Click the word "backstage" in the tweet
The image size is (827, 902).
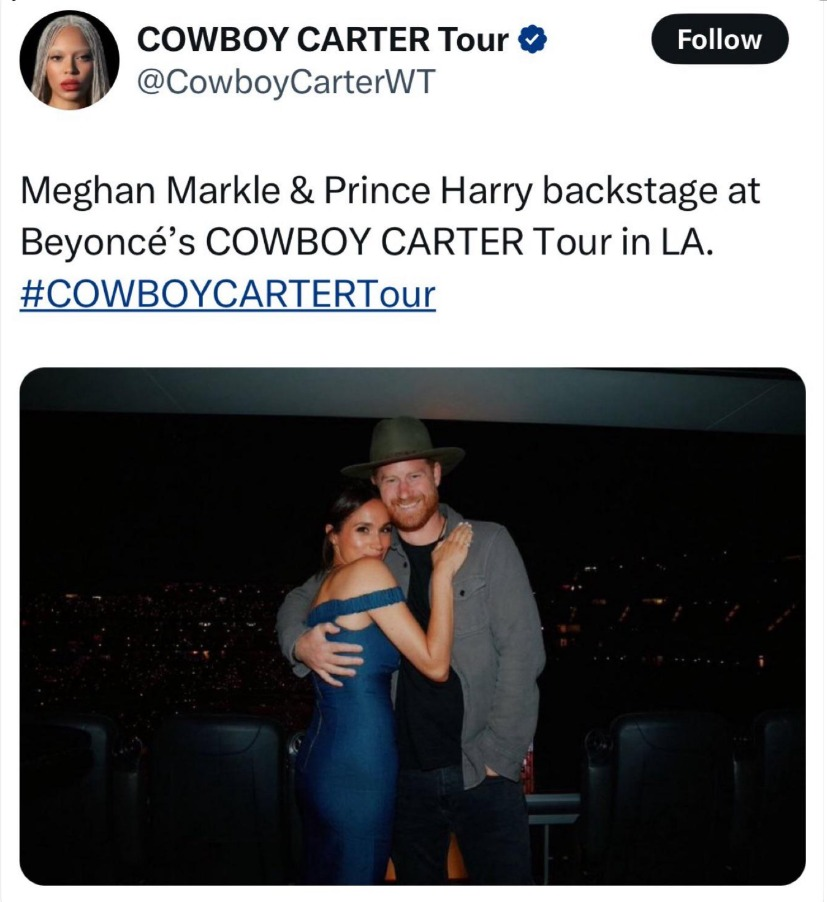638,192
